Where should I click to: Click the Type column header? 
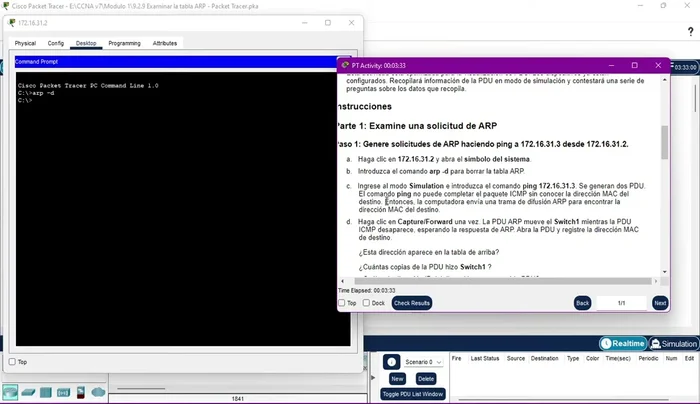tap(573, 358)
